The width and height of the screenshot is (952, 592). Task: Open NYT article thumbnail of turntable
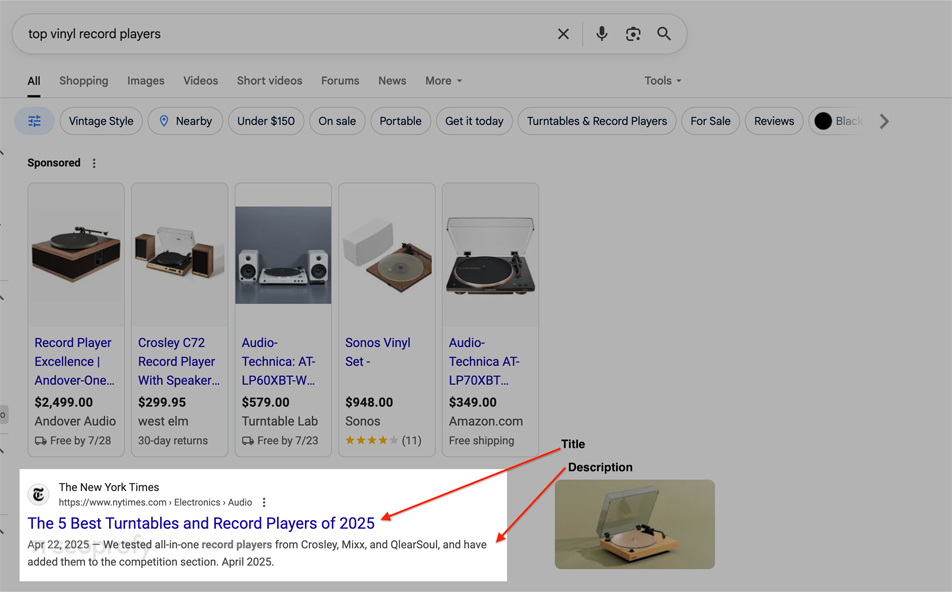(634, 524)
